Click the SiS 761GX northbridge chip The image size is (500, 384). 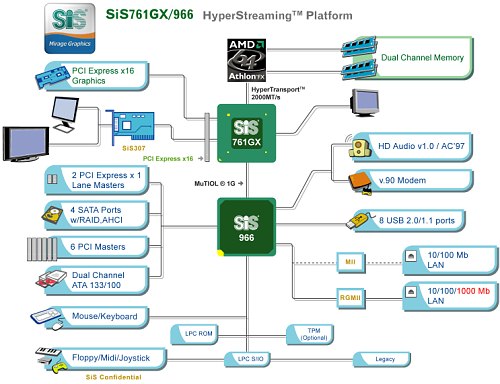coord(247,133)
